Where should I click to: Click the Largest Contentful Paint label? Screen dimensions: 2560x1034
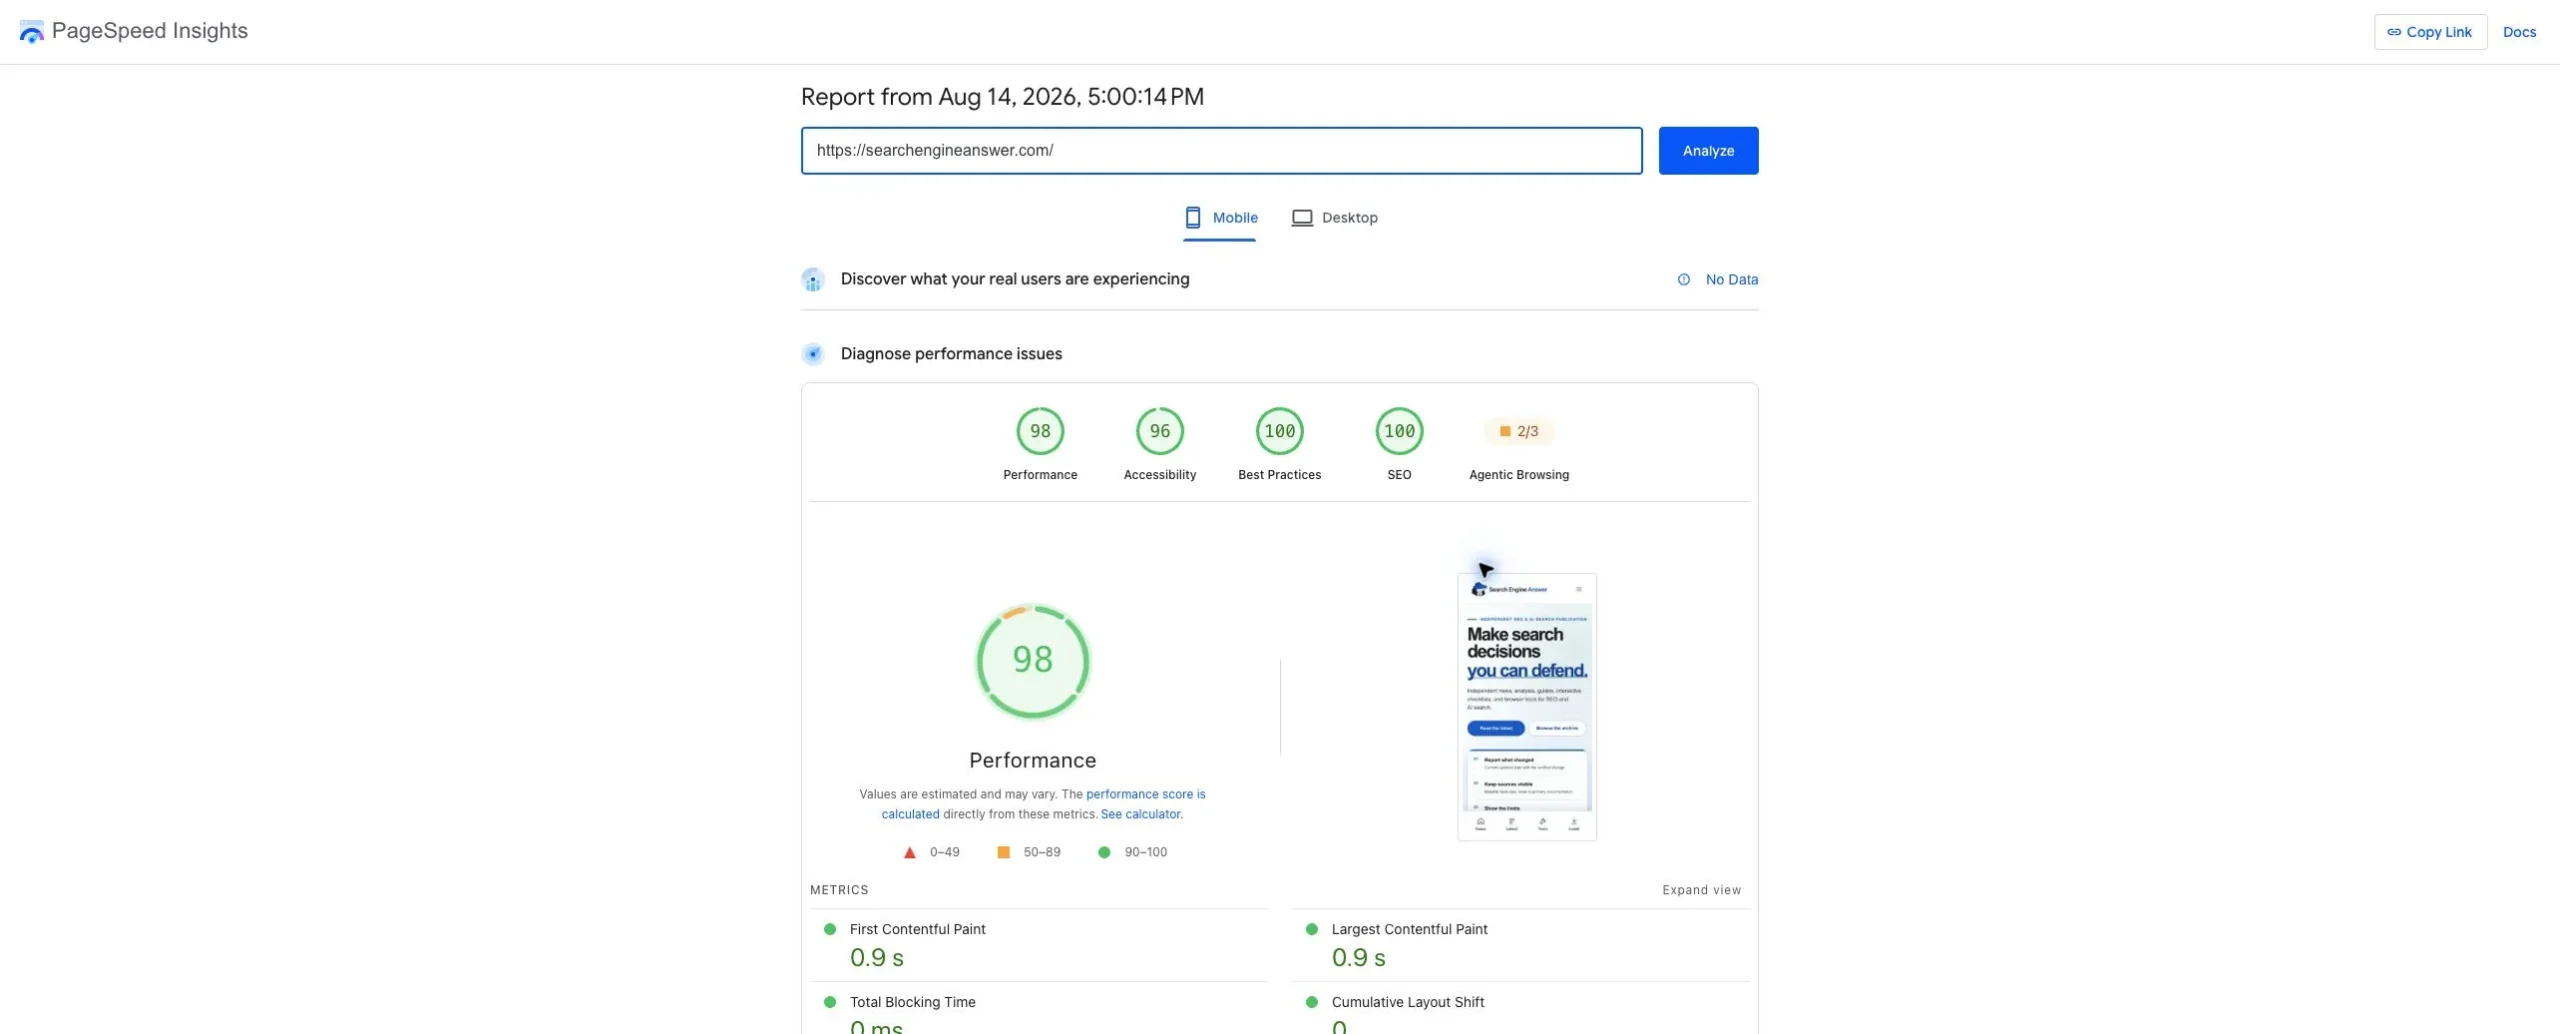[x=1409, y=929]
